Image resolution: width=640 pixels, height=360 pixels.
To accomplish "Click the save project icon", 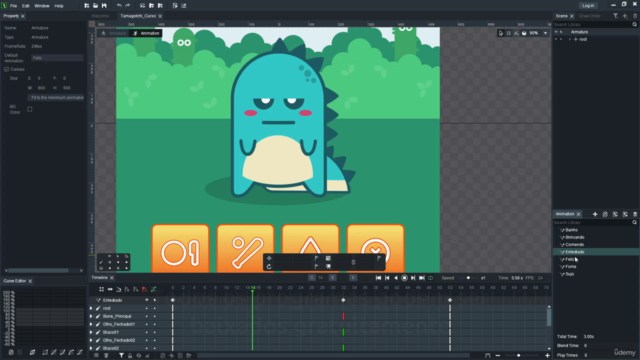I will [x=104, y=6].
